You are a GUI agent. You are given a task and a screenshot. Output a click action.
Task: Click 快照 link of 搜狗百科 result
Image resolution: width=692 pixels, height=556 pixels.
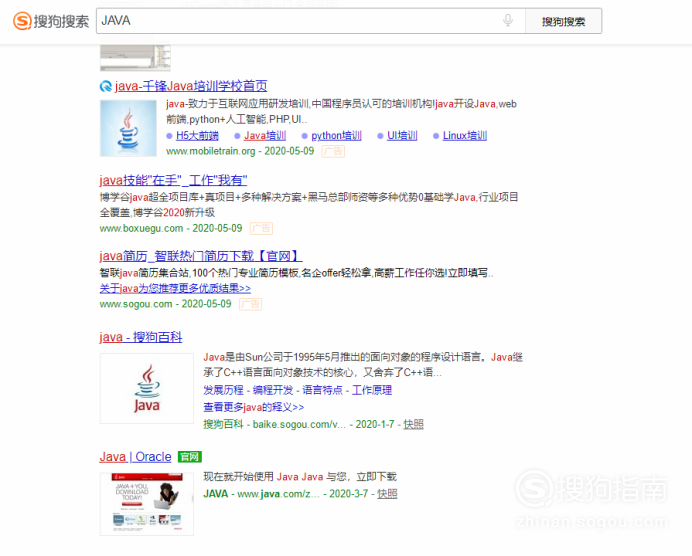414,425
